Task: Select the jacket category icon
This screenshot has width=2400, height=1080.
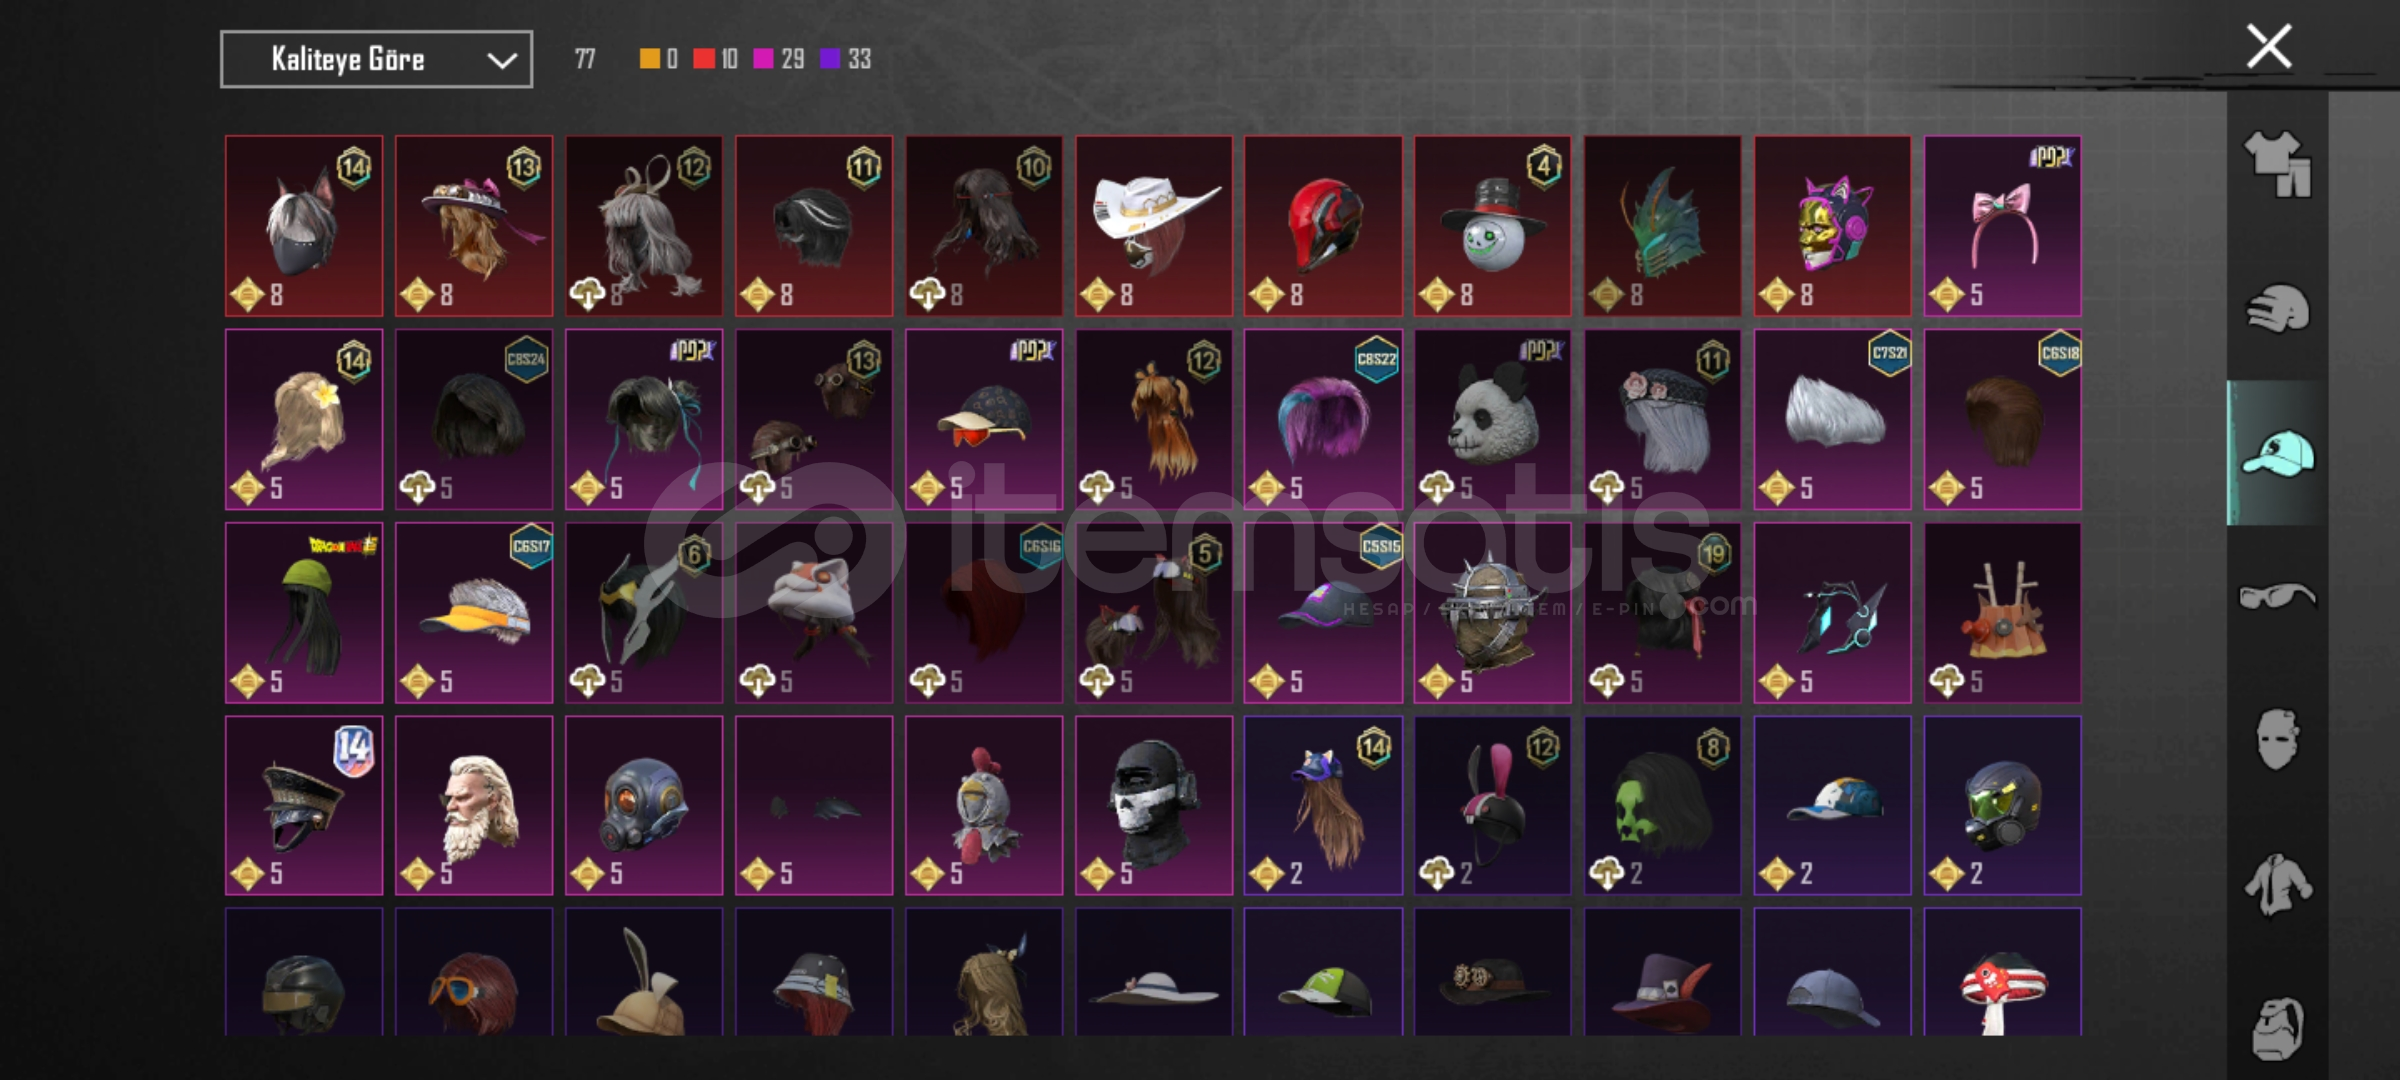Action: (x=2277, y=885)
